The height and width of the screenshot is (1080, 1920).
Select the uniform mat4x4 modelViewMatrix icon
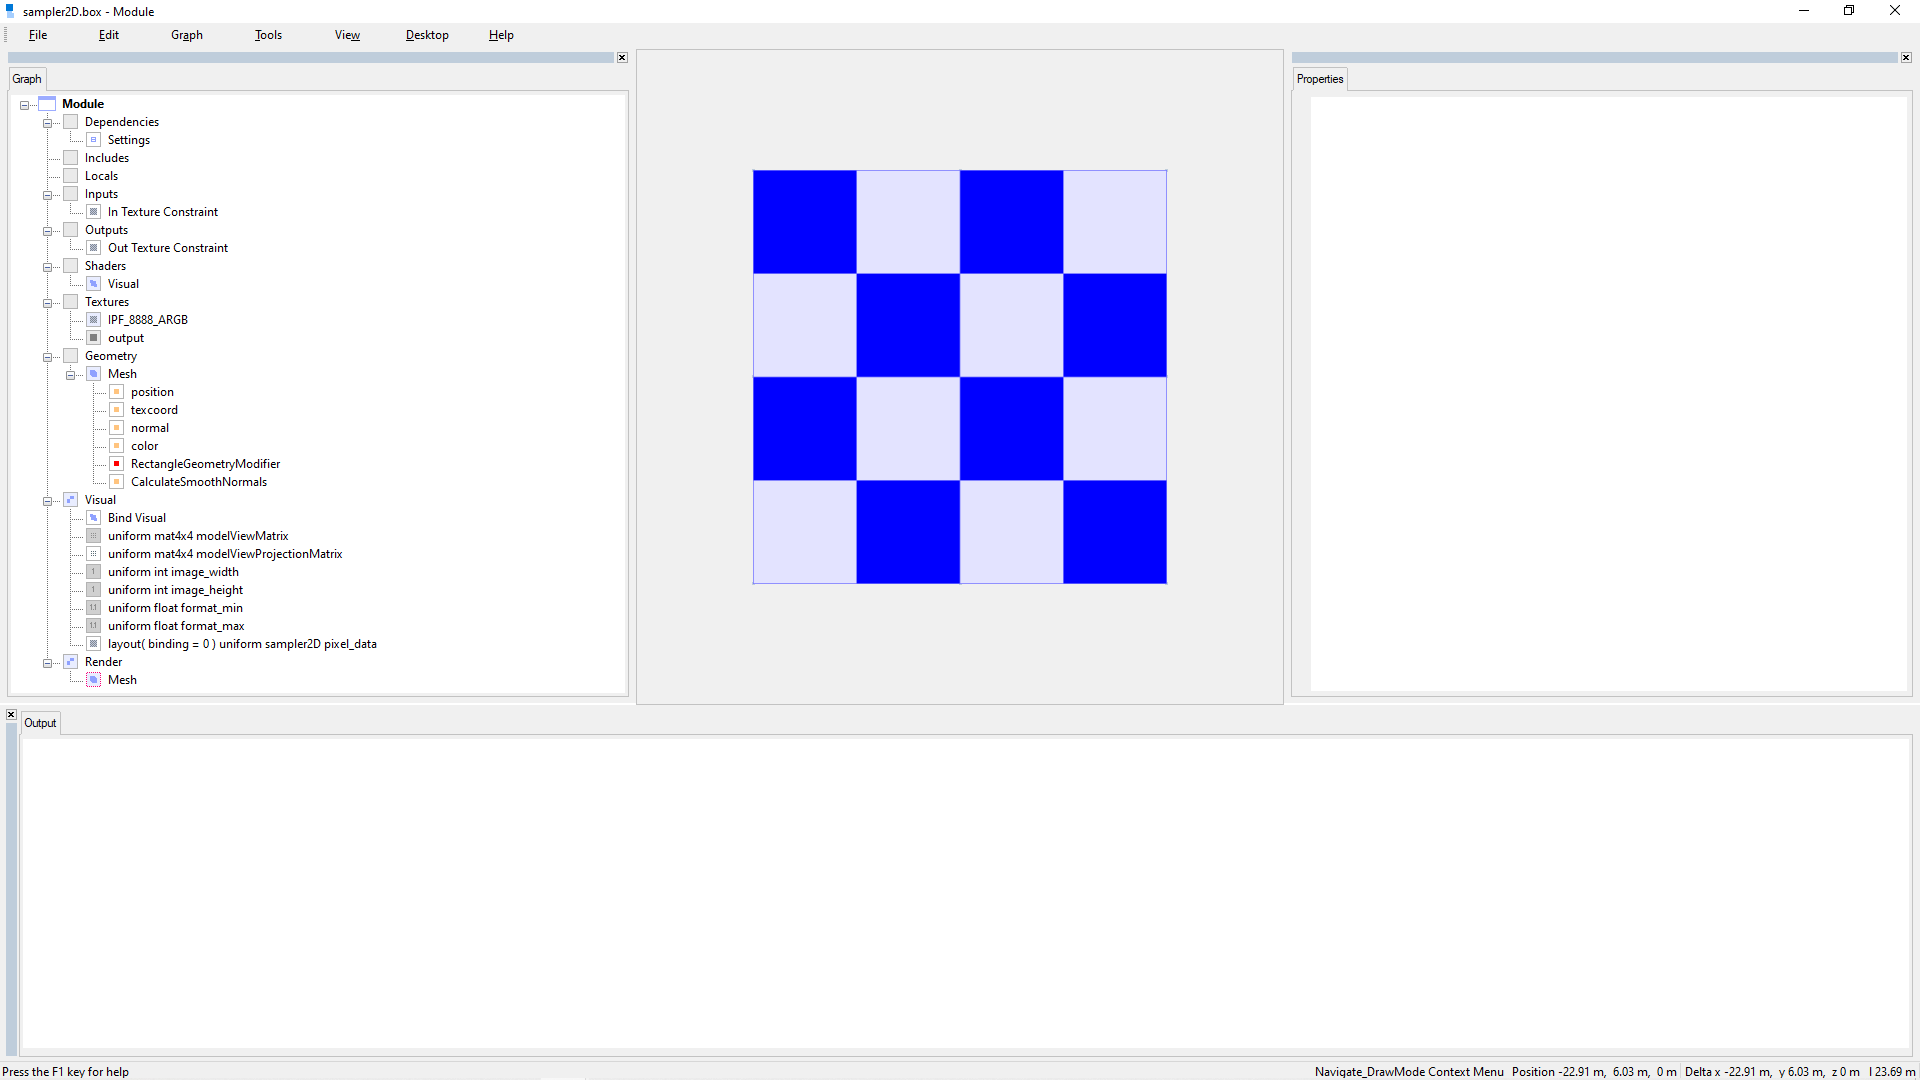pyautogui.click(x=94, y=535)
